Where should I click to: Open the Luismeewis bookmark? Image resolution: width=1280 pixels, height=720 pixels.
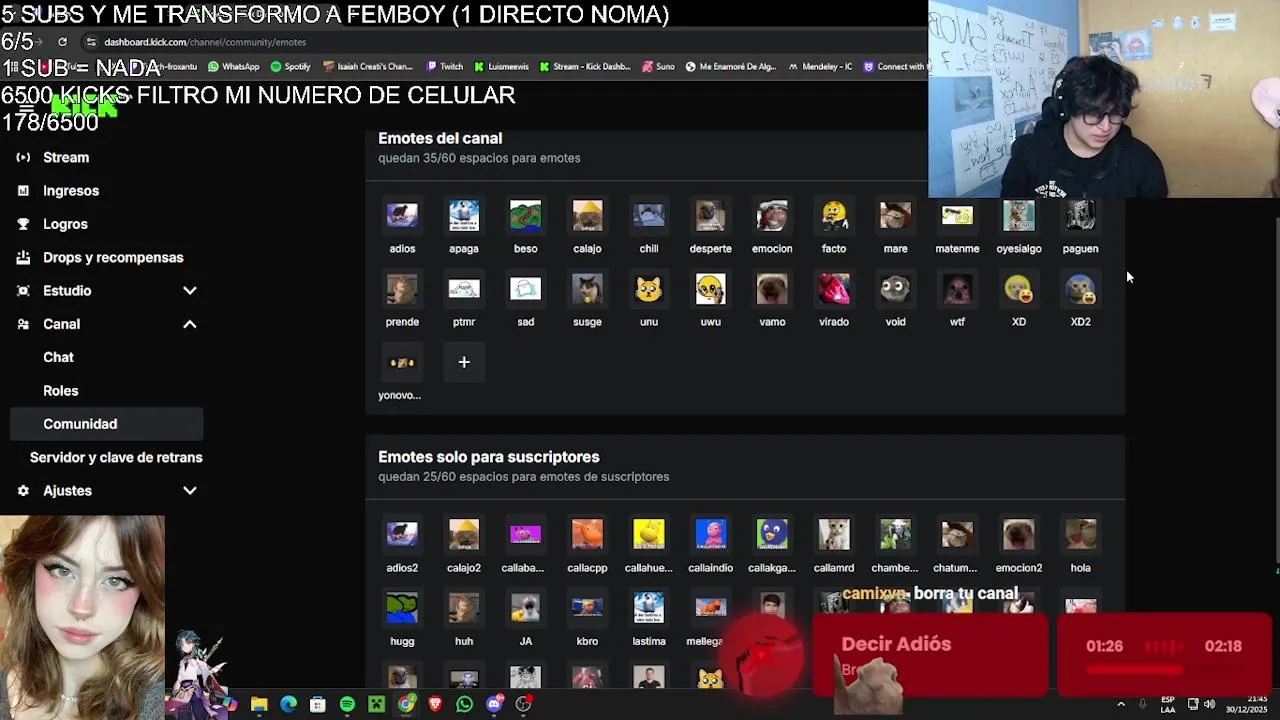tap(501, 67)
